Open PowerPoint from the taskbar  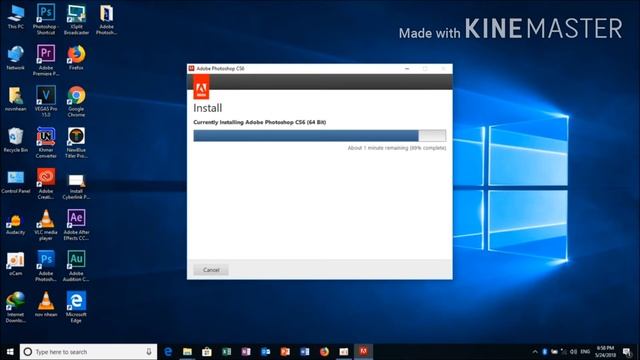pyautogui.click(x=285, y=351)
